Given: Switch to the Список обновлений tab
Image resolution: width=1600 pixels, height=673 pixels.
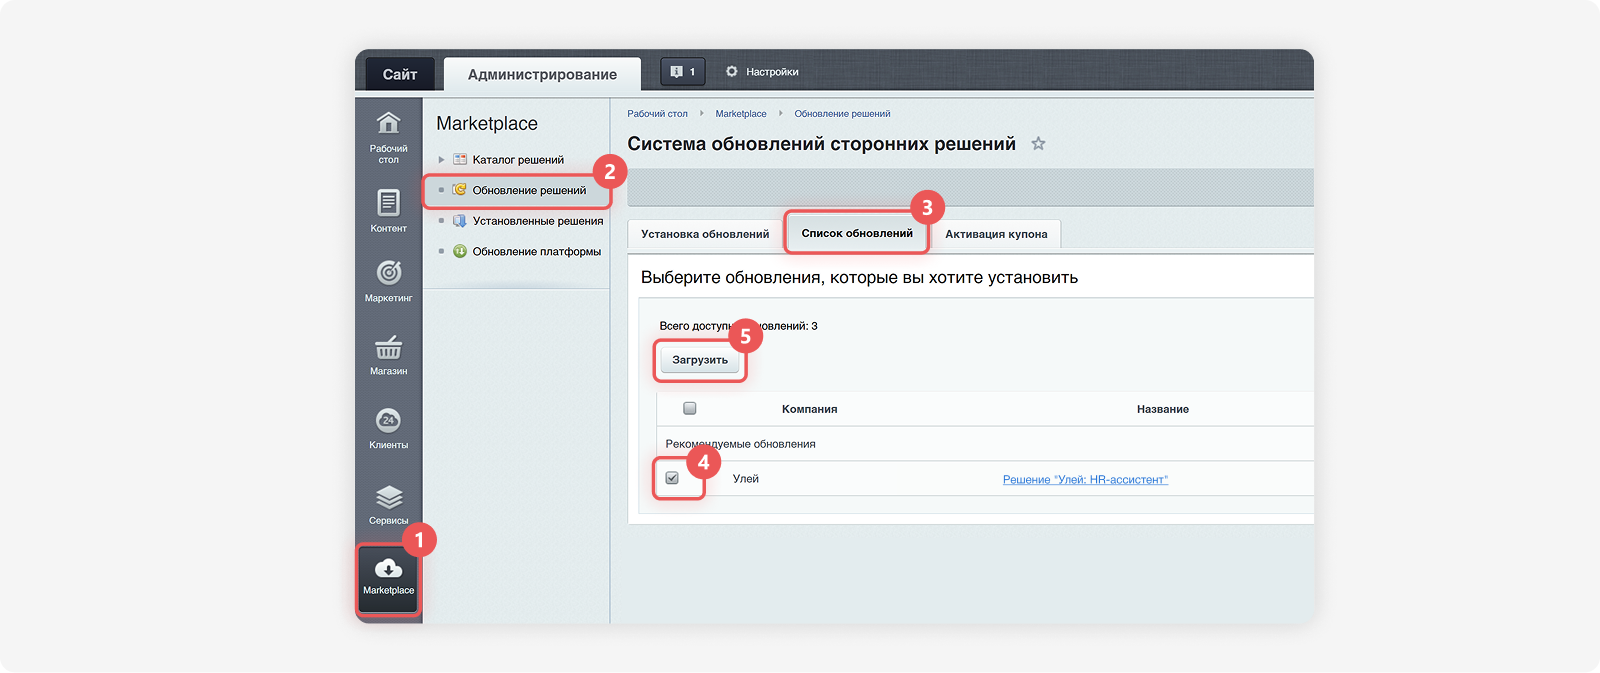Looking at the screenshot, I should click(857, 233).
